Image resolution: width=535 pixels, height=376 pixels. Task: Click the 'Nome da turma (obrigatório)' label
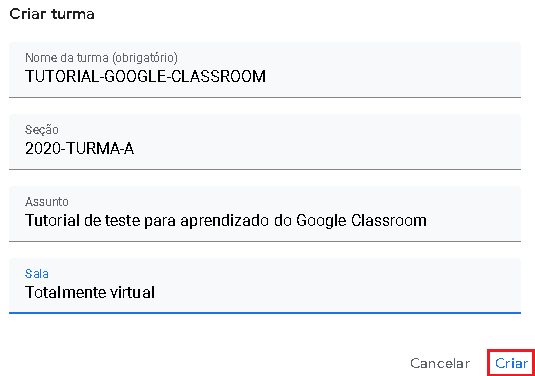[x=101, y=58]
